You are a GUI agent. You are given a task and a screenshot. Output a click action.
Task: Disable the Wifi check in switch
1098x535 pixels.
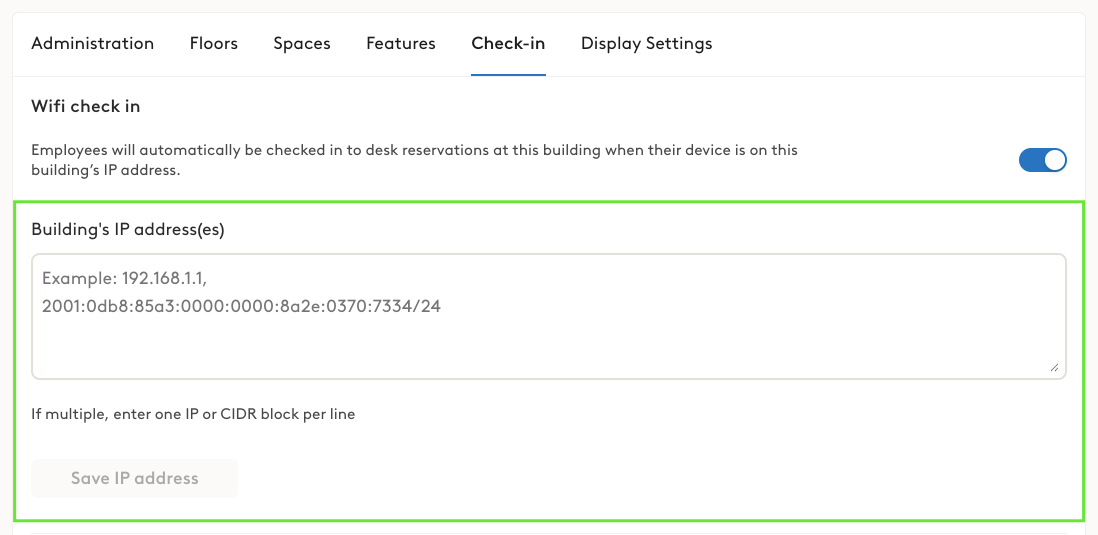(1043, 160)
